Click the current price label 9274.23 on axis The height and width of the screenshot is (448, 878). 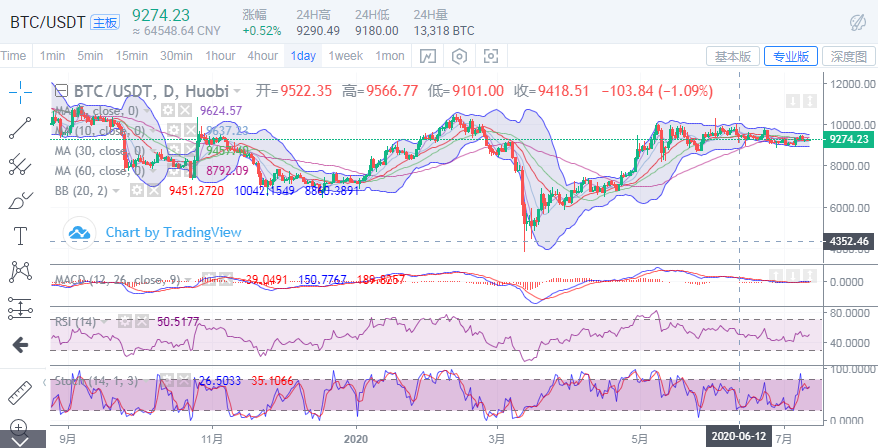pyautogui.click(x=849, y=139)
